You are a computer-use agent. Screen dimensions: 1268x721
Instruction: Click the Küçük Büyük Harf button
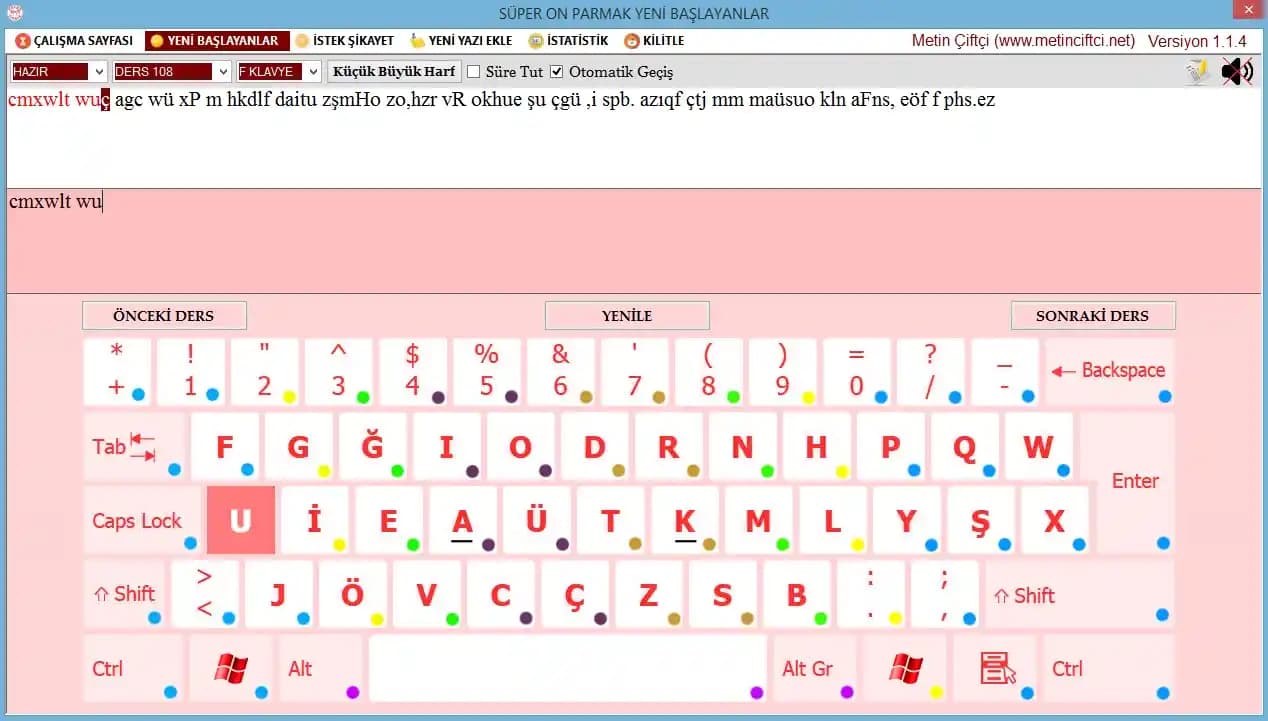[394, 72]
